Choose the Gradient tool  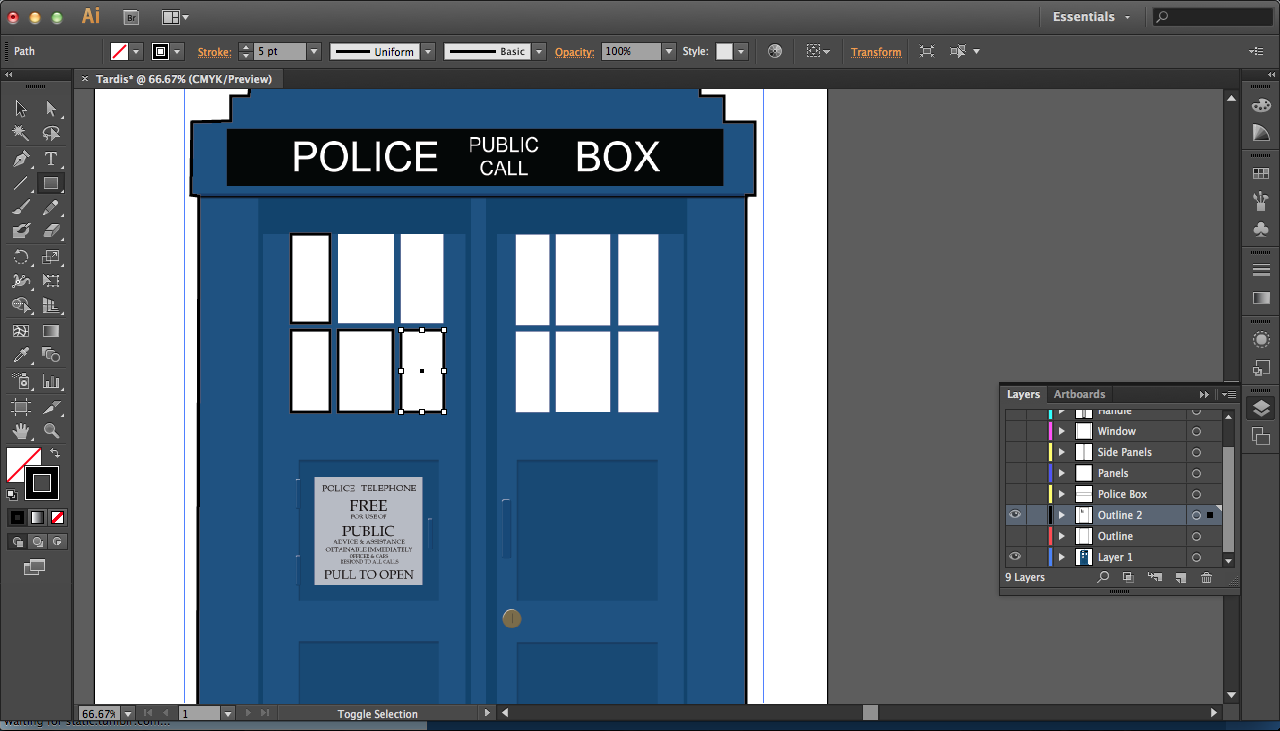pos(52,331)
